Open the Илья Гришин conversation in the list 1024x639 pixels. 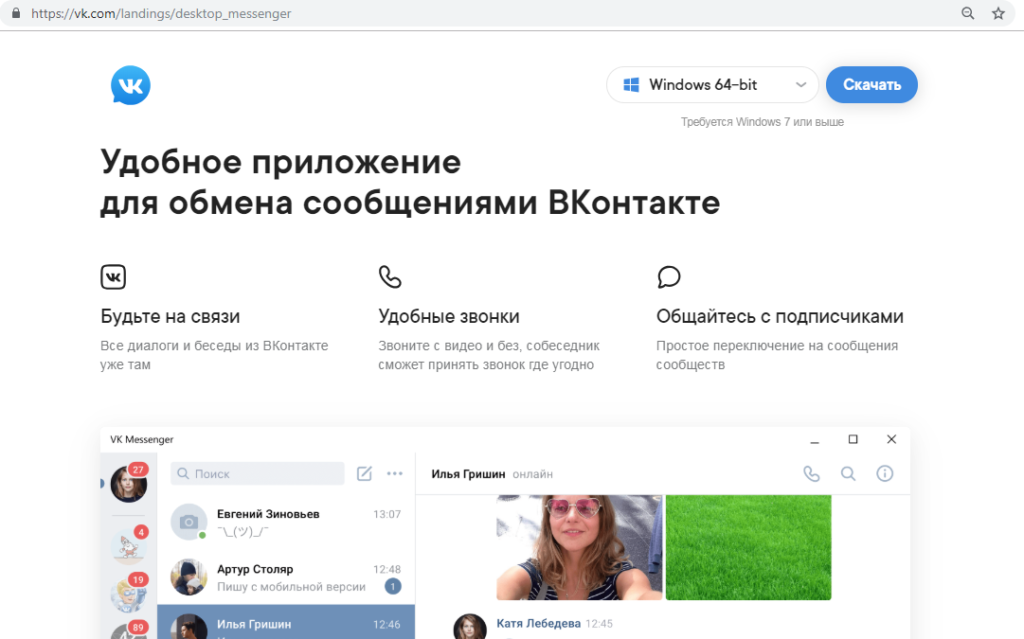click(x=286, y=622)
